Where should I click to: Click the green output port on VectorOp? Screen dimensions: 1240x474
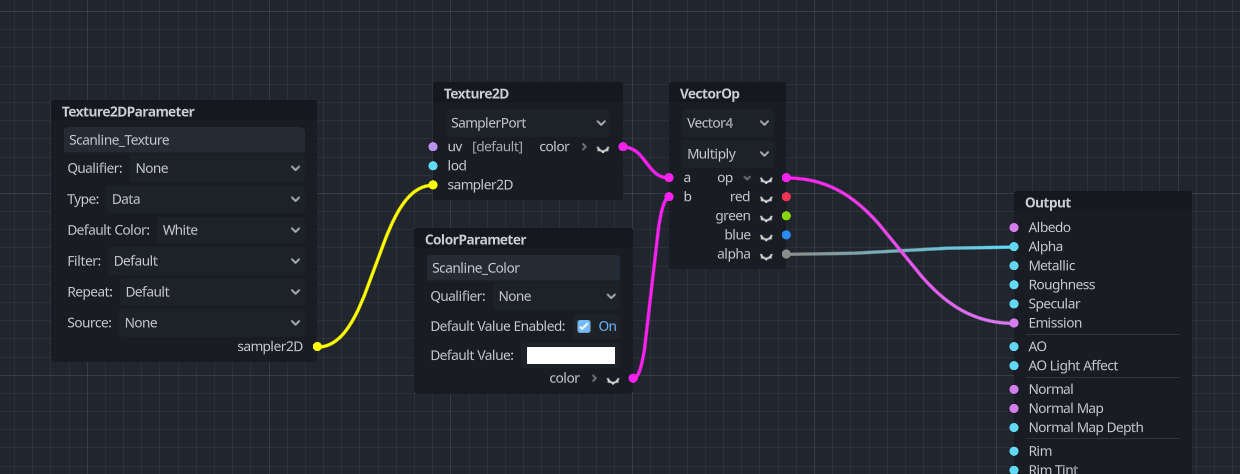[786, 216]
